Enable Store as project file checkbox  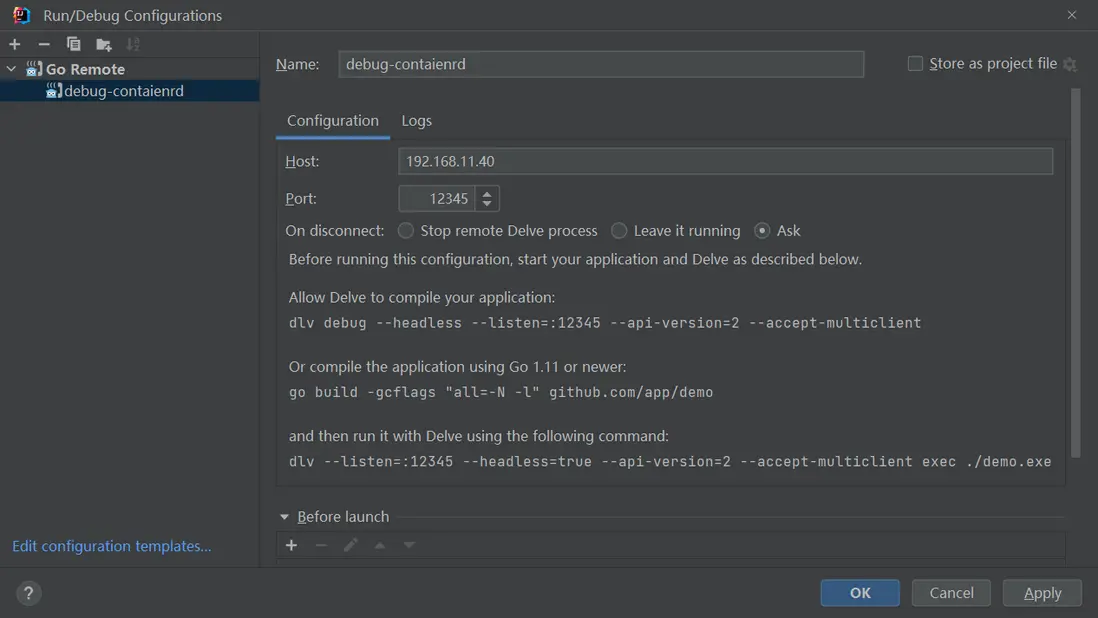pyautogui.click(x=914, y=63)
